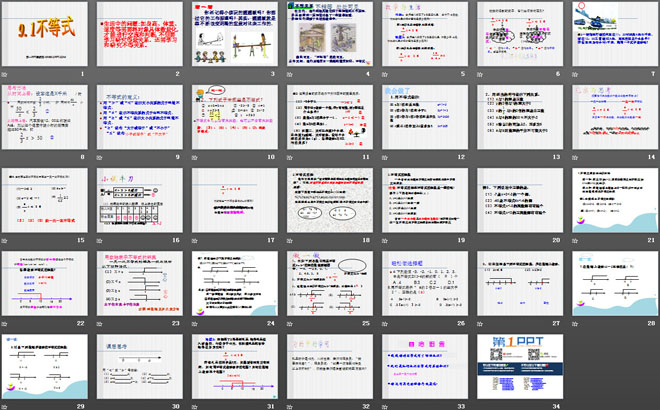Click the animation star under slide 23
Viewport: 660px width, 410px height.
click(100, 324)
